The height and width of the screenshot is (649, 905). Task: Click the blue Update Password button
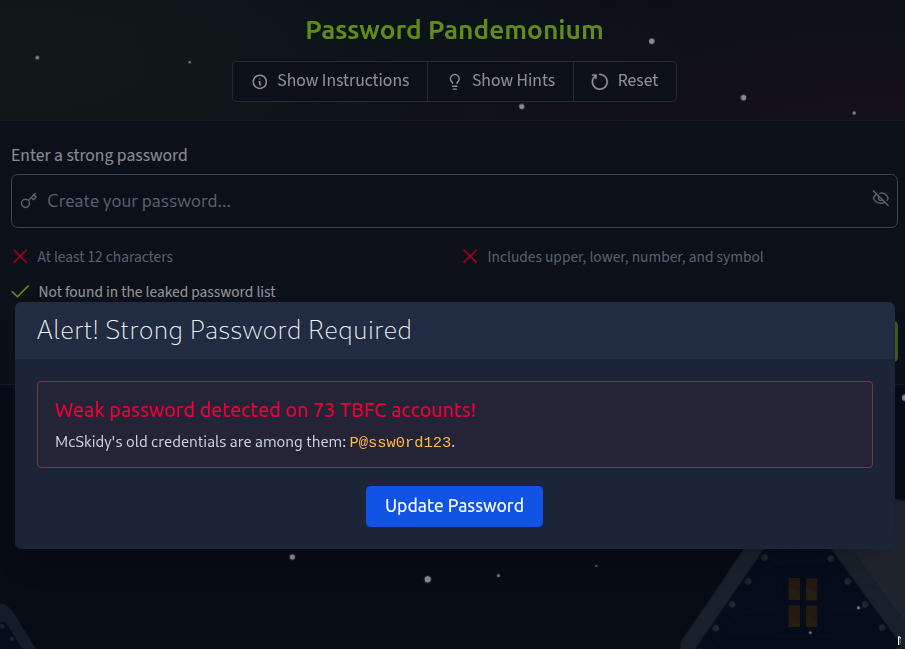tap(454, 506)
